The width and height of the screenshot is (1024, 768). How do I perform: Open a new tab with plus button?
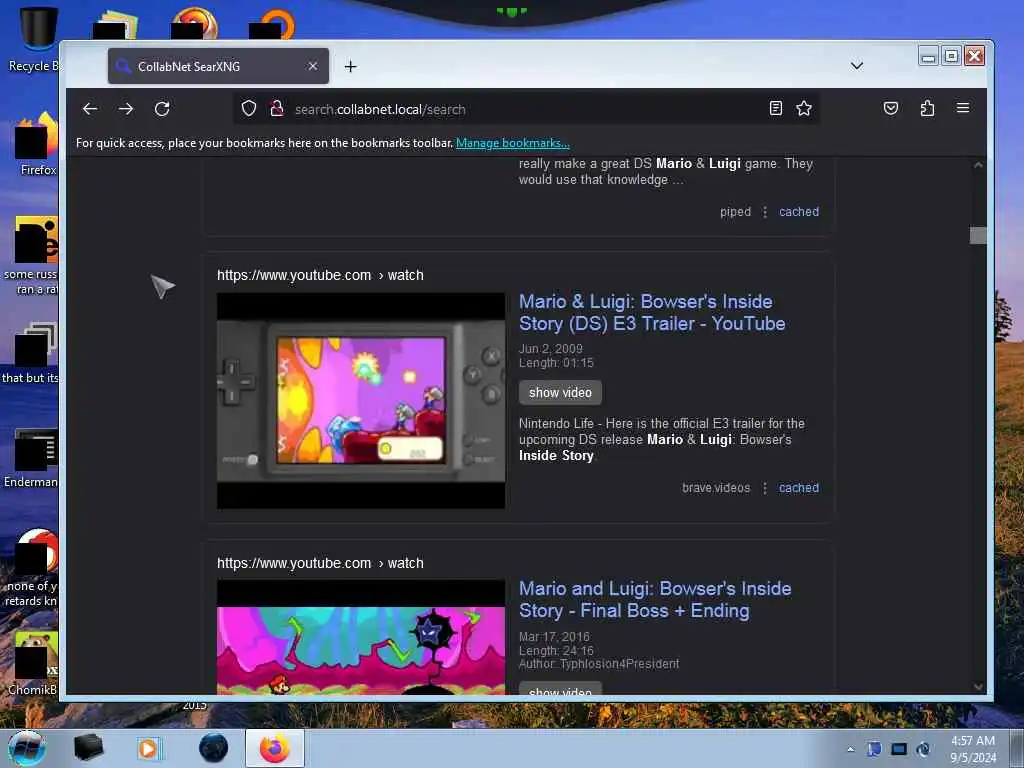(x=351, y=67)
